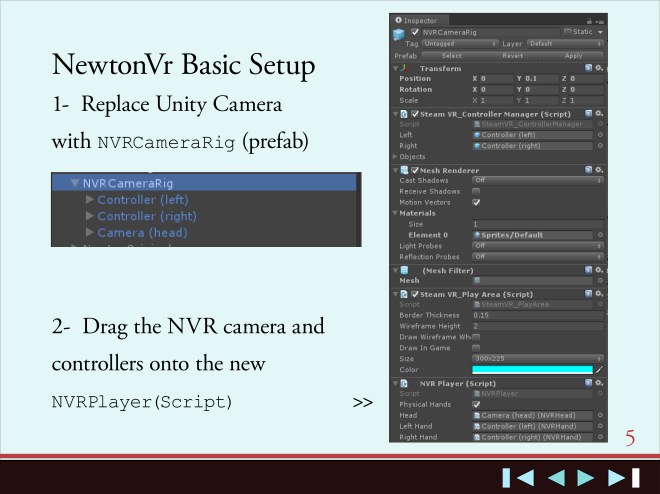660x494 pixels.
Task: Jump to the last slide
Action: (x=620, y=476)
